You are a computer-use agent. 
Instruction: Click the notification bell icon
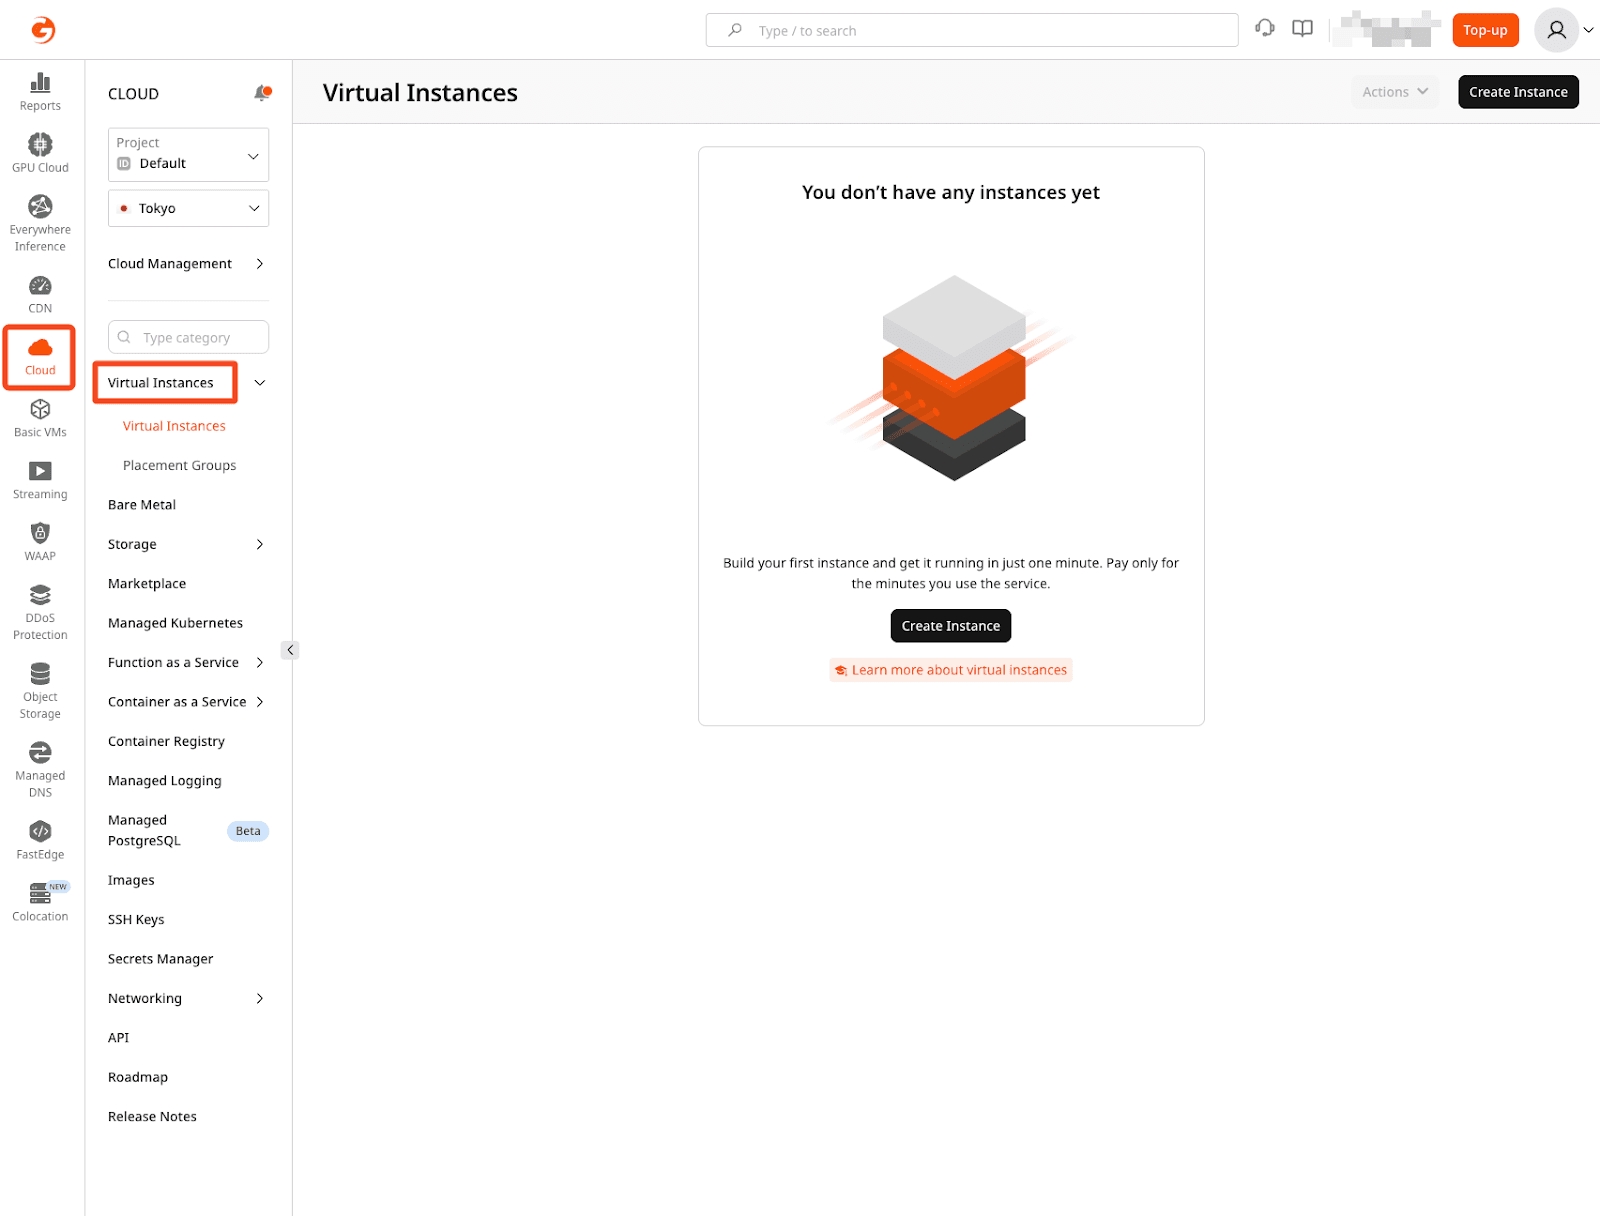click(x=262, y=93)
